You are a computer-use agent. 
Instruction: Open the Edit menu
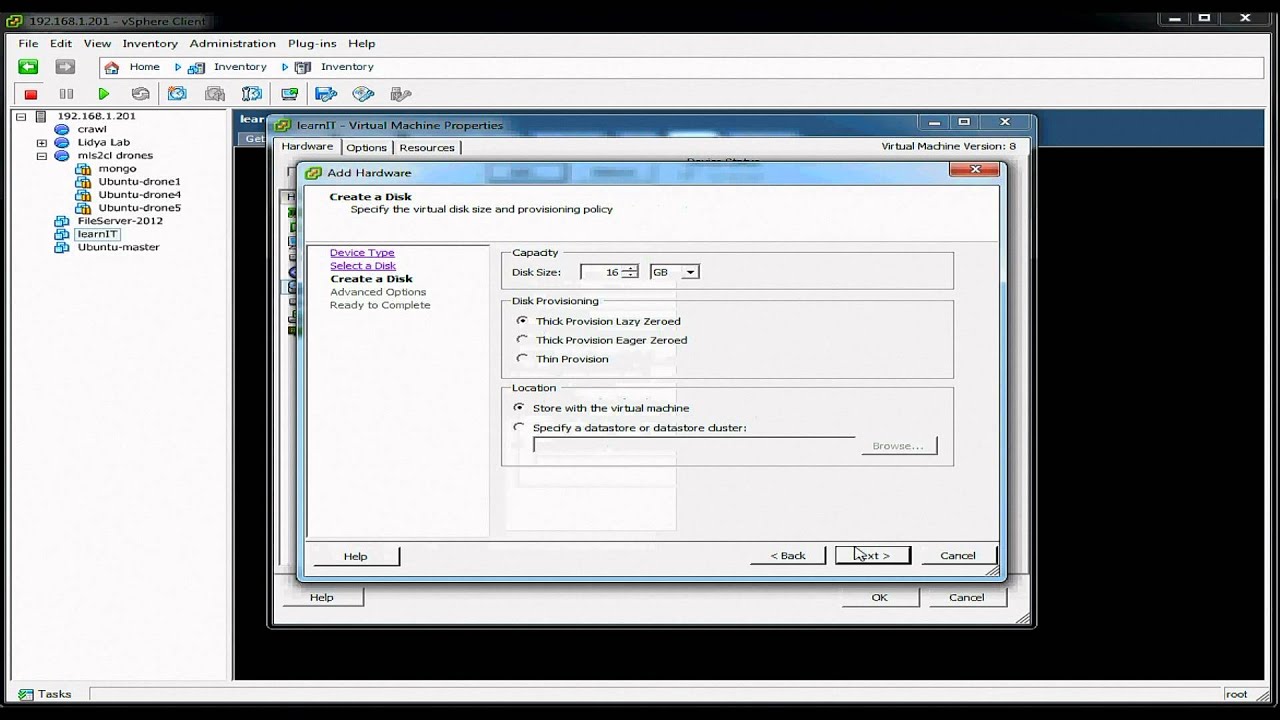(x=61, y=44)
